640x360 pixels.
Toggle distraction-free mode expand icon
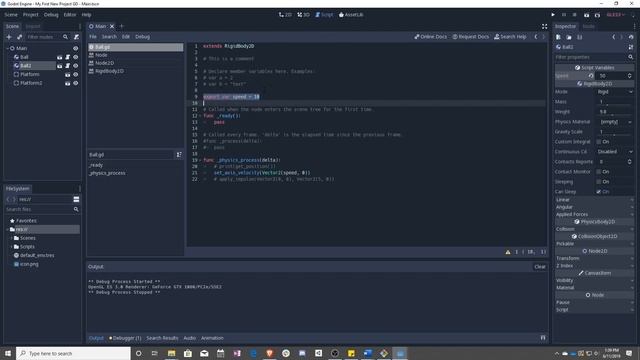coord(544,27)
